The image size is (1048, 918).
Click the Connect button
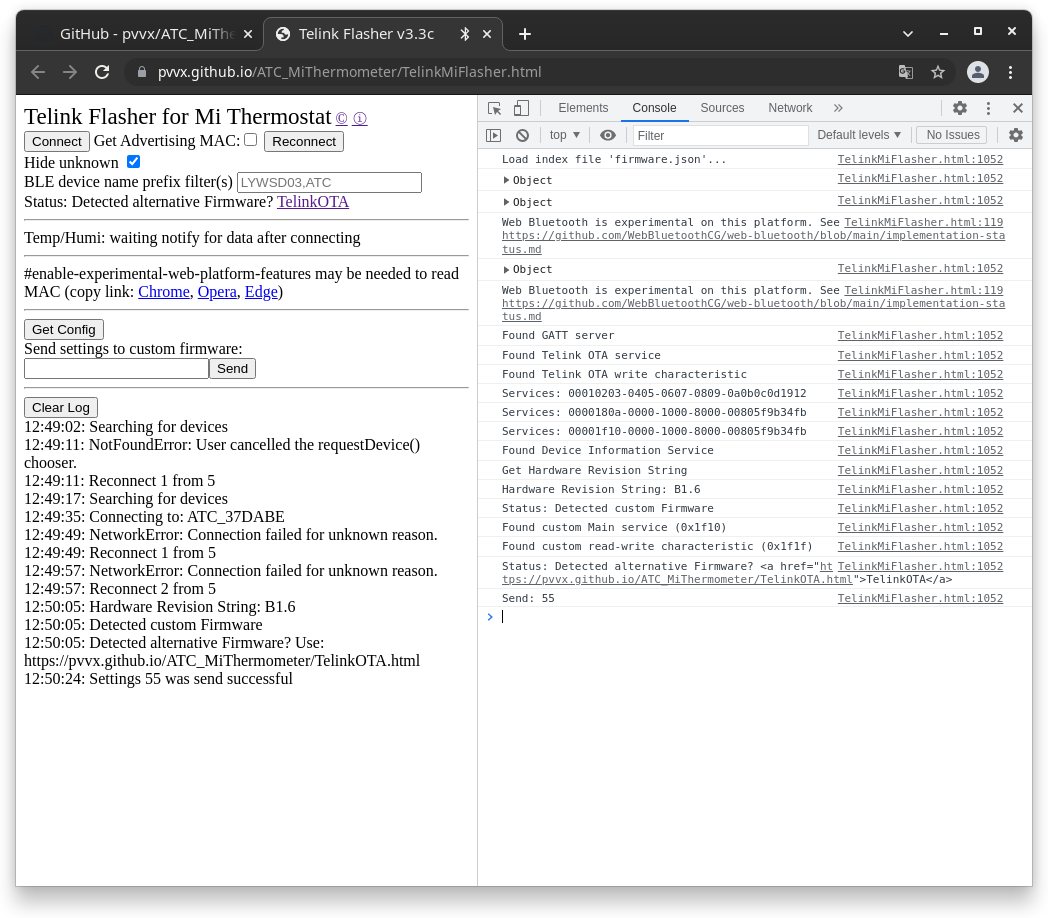[57, 142]
